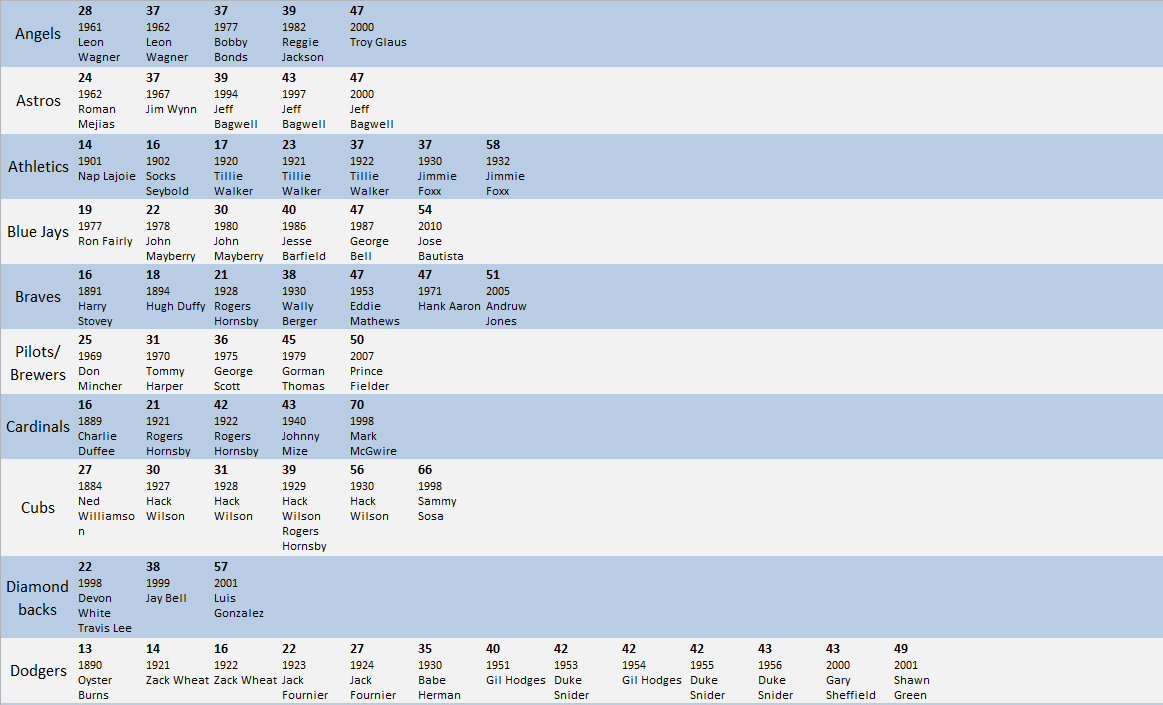Select the Cardinals team label
1163x705 pixels.
pos(38,427)
